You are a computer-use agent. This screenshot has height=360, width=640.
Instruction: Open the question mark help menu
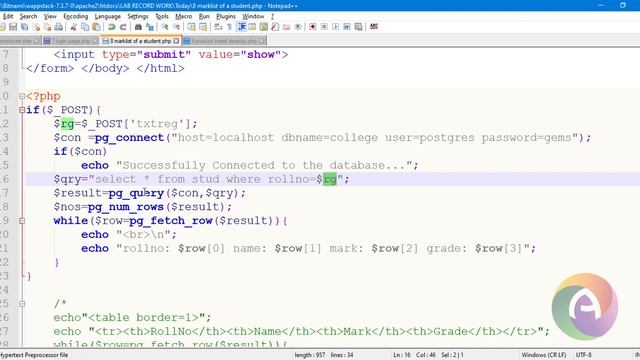point(272,16)
